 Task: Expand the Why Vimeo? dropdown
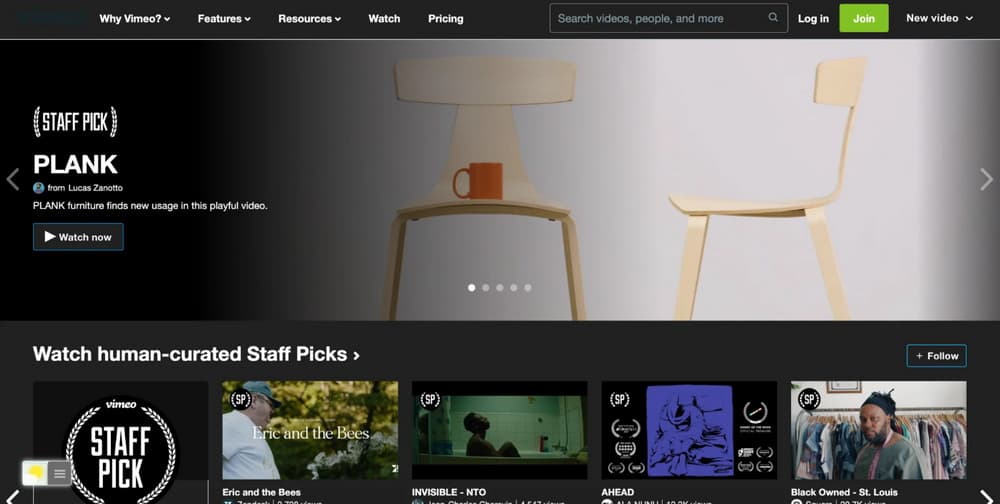(135, 18)
